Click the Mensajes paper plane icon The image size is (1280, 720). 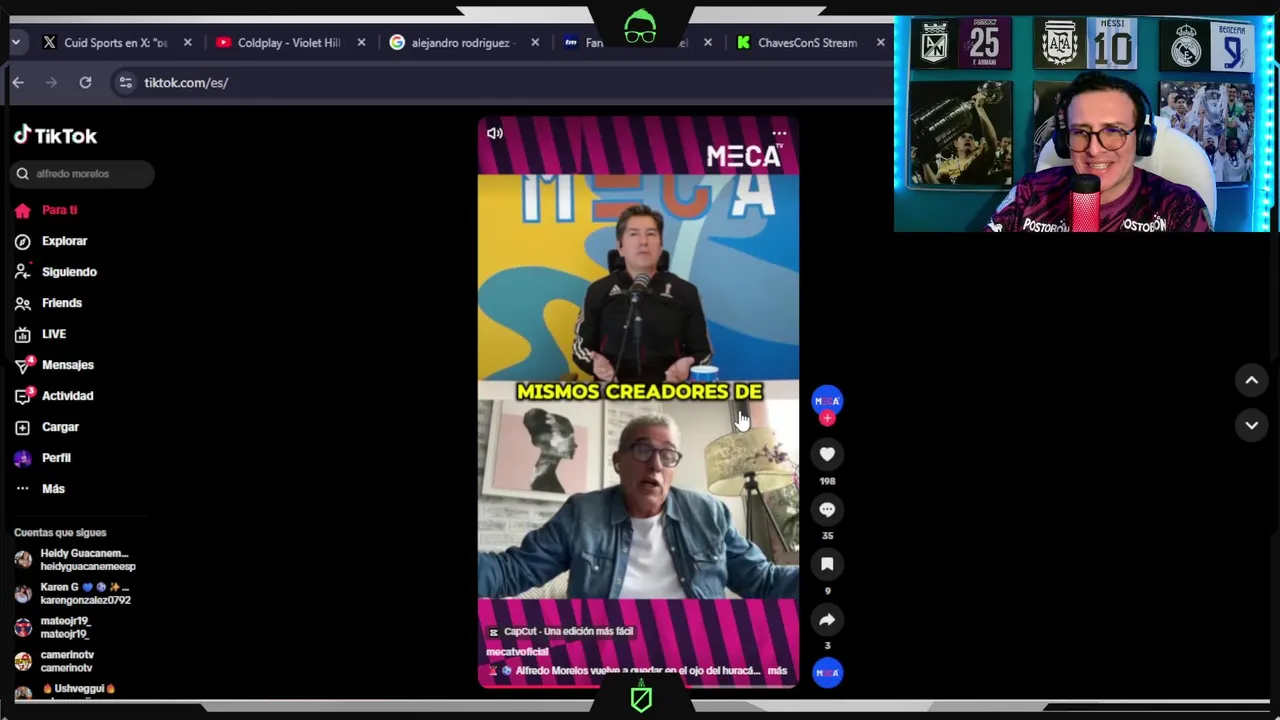point(23,366)
